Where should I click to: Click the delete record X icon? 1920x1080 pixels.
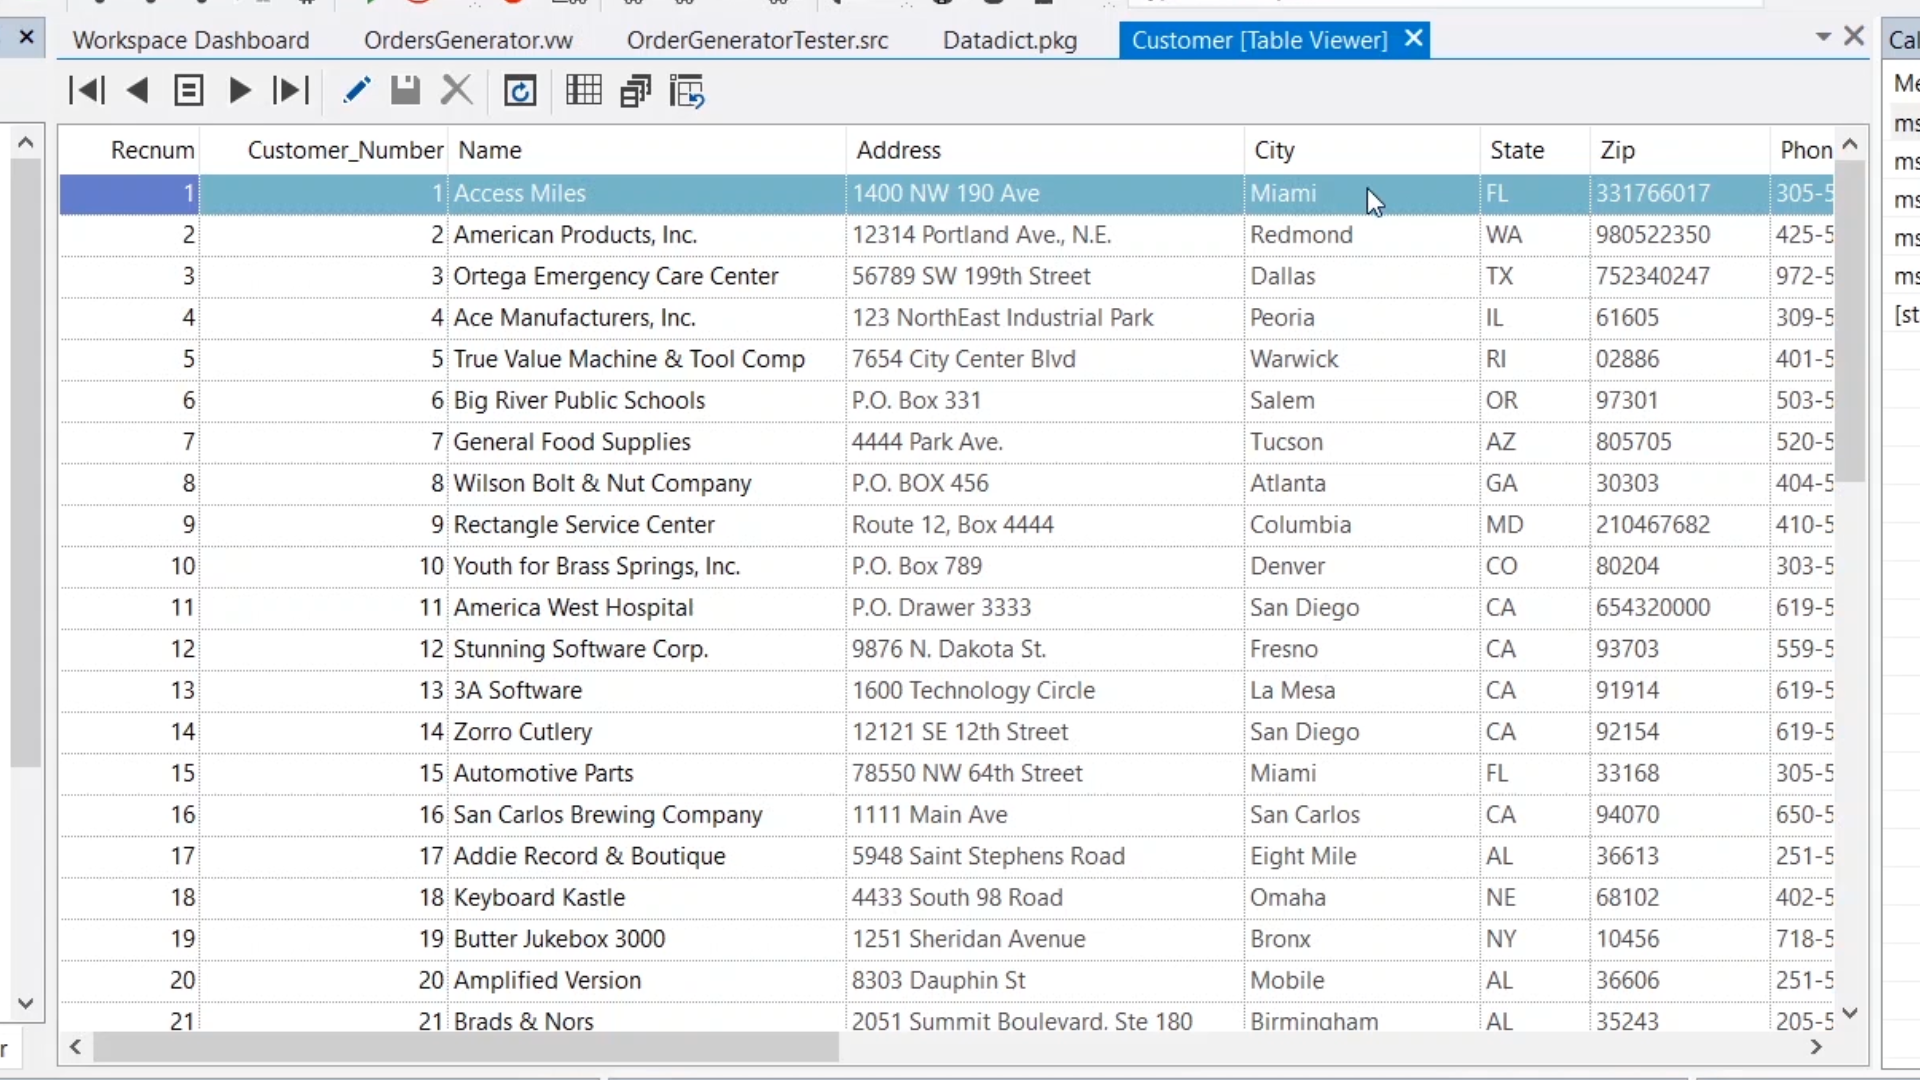pos(456,91)
